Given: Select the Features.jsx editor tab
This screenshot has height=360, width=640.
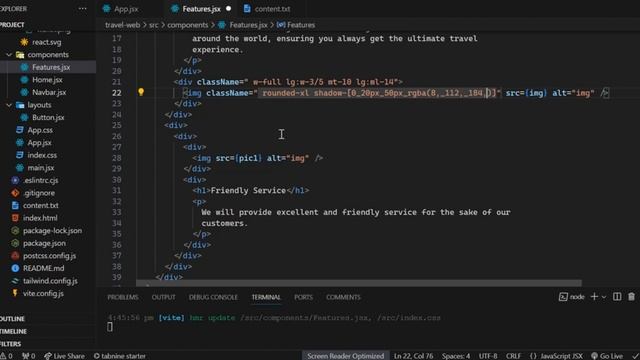Looking at the screenshot, I should click(201, 9).
